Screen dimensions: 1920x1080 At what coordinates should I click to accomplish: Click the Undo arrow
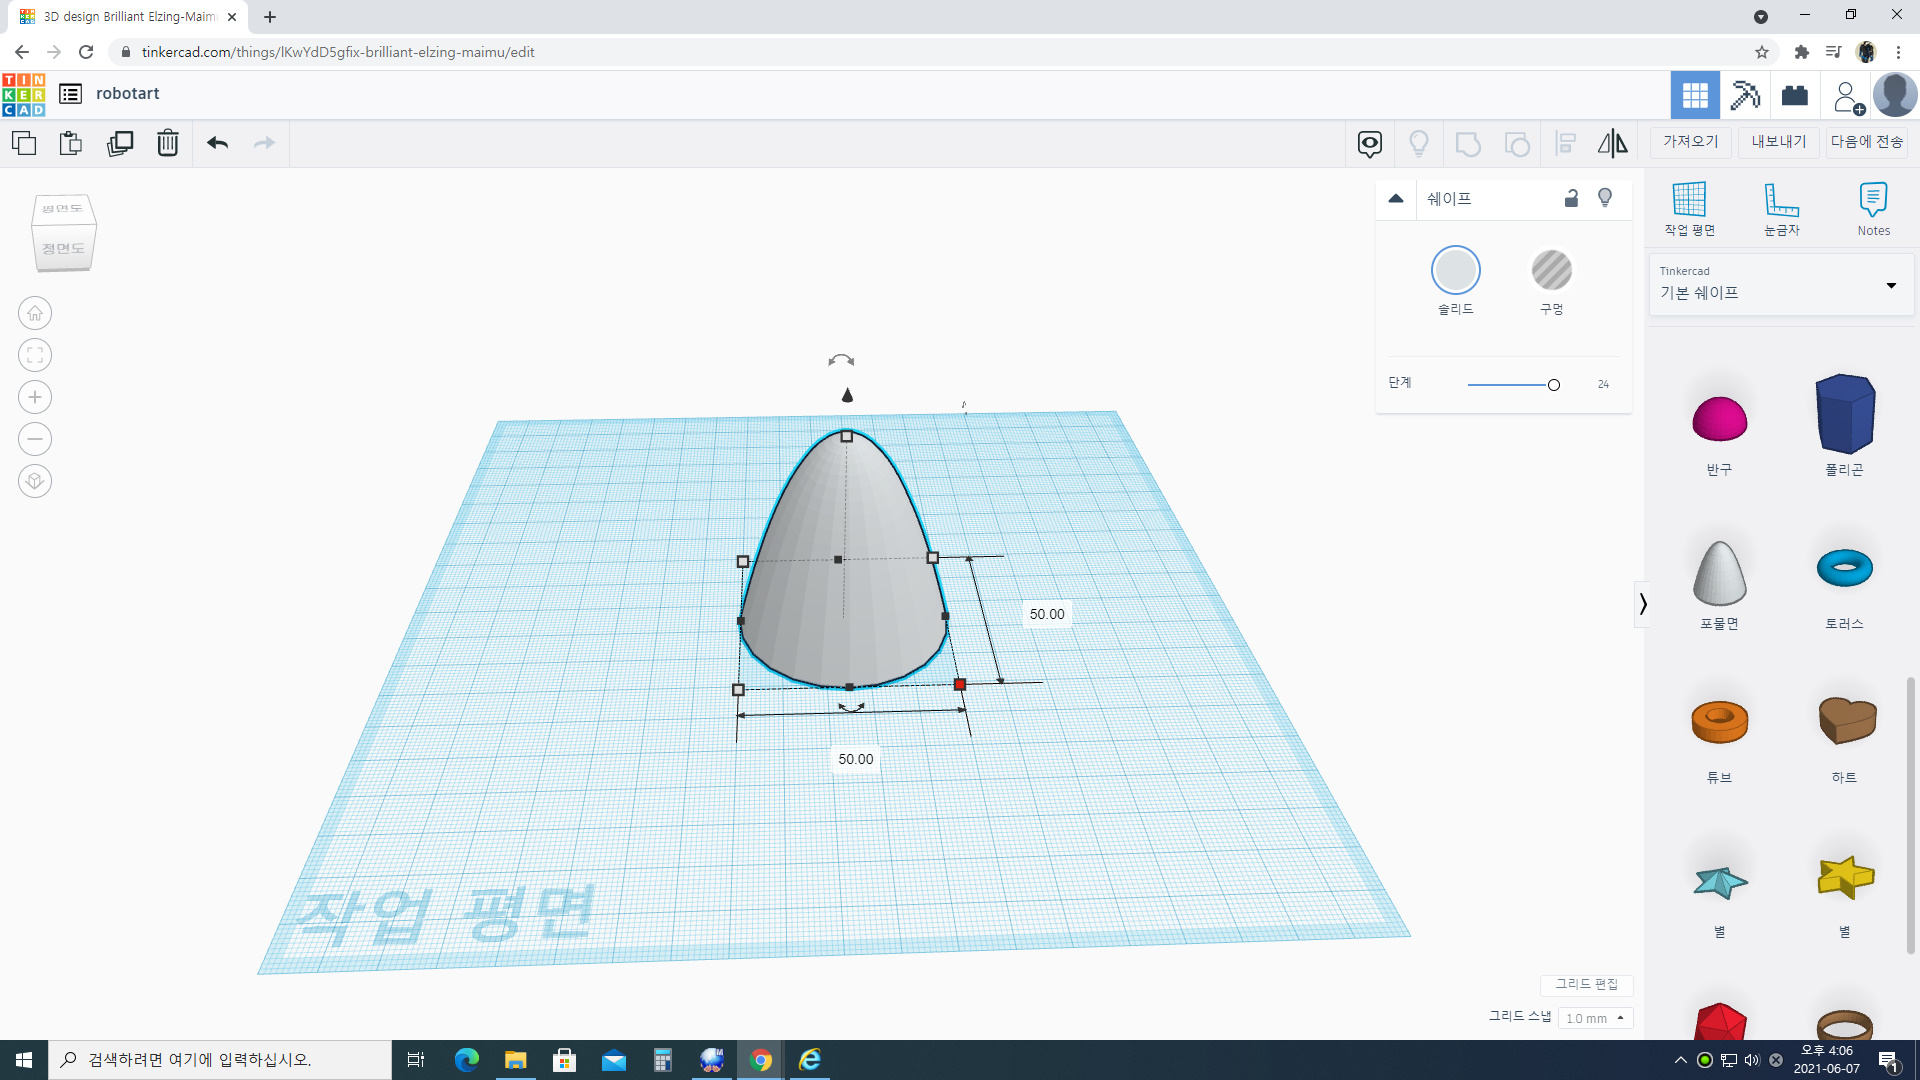(x=217, y=143)
